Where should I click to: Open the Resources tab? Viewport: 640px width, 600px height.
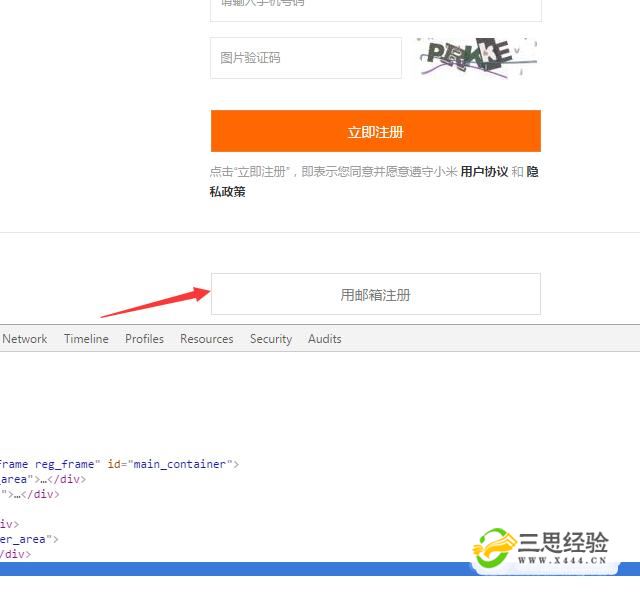pyautogui.click(x=206, y=339)
